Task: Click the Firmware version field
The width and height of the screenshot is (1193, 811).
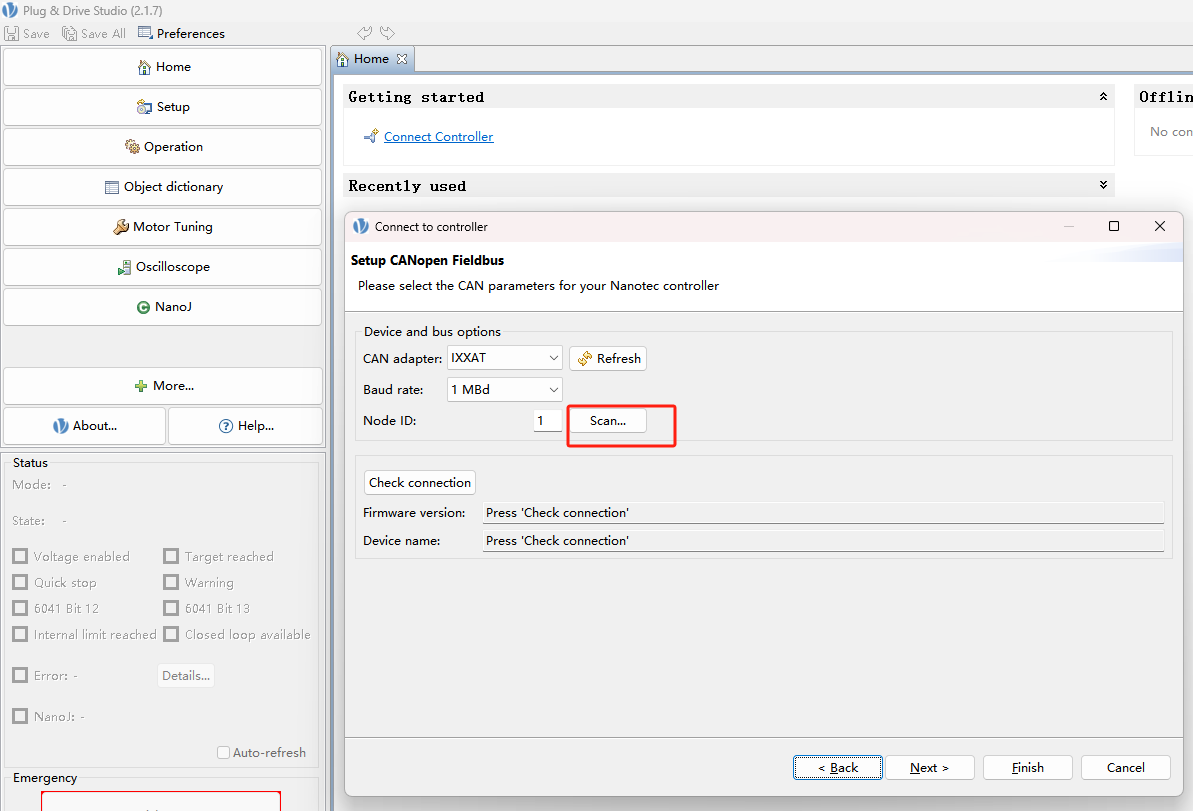Action: pyautogui.click(x=823, y=513)
